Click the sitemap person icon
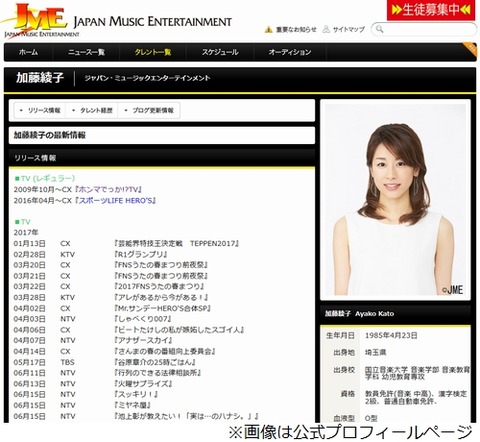Screen dimensions: 480x442 click(326, 29)
